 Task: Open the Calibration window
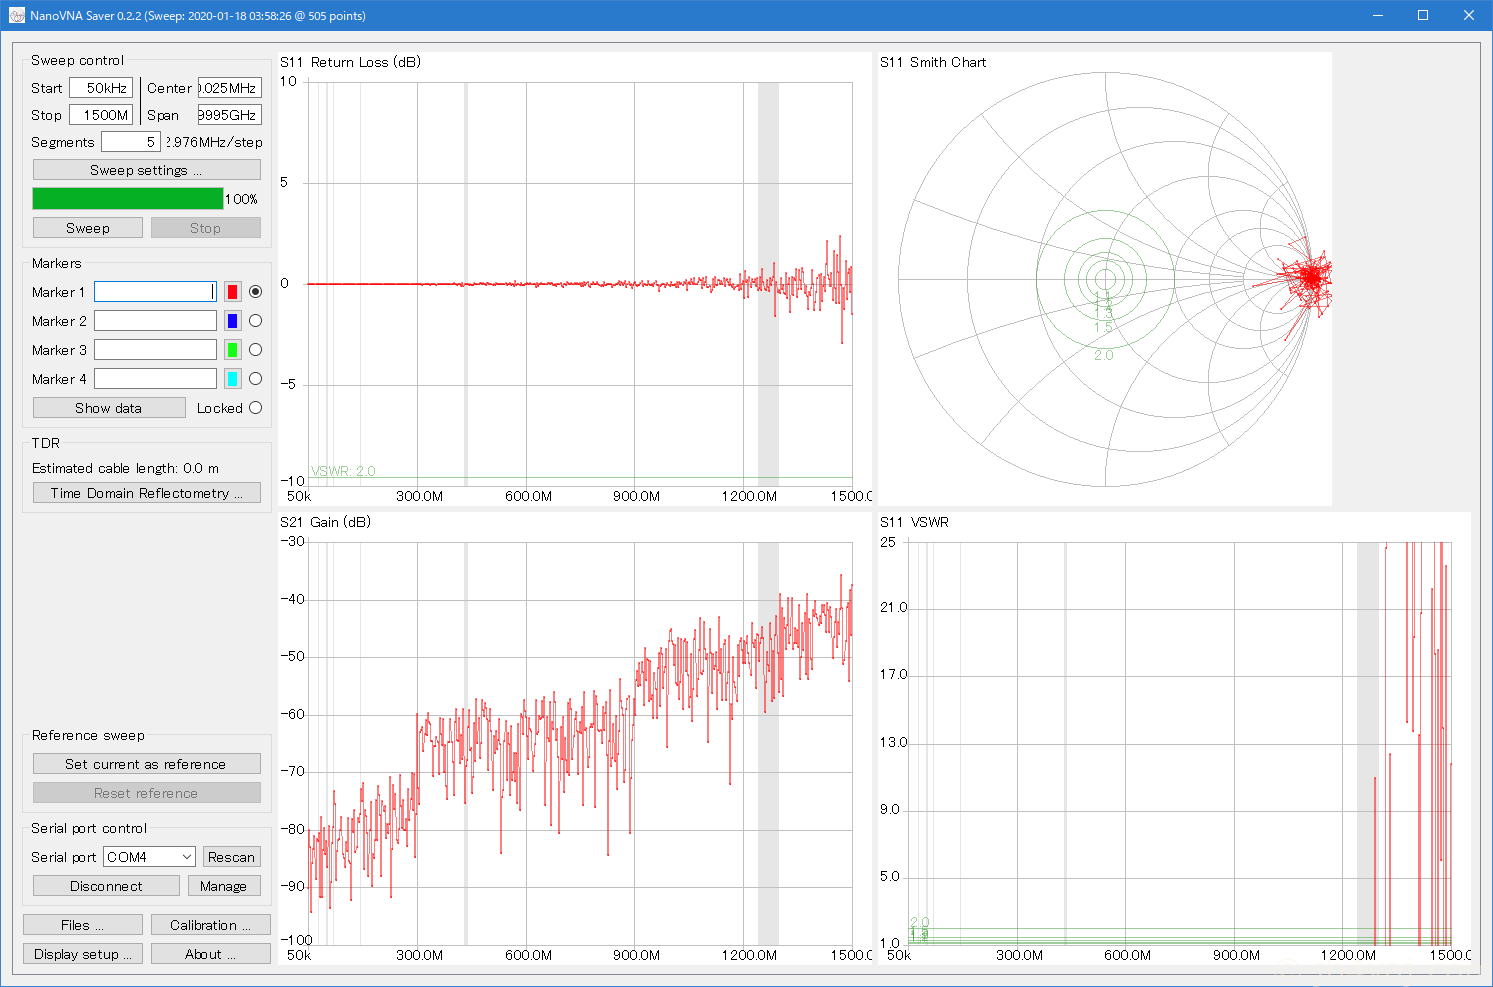(211, 925)
